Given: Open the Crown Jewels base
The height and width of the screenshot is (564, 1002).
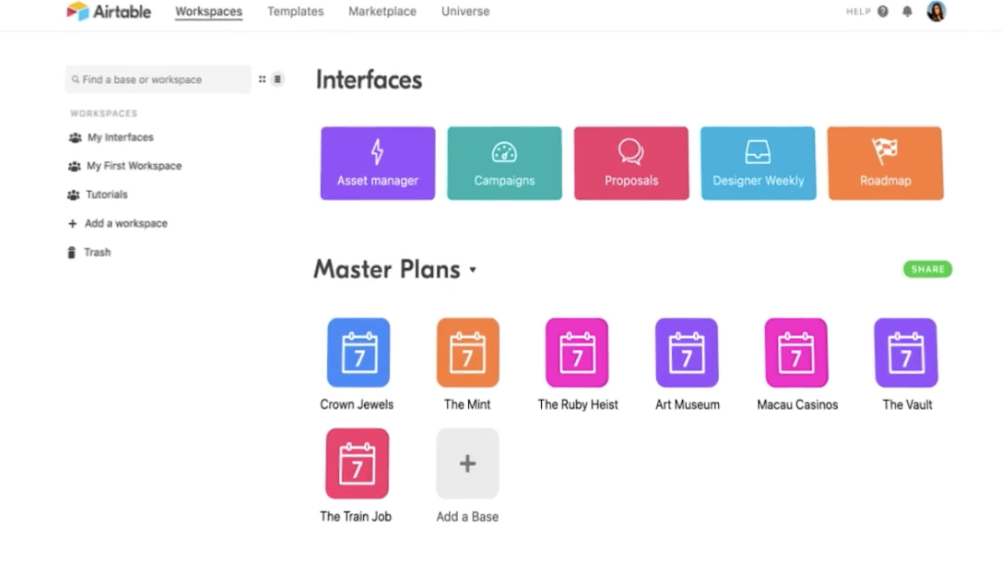Looking at the screenshot, I should coord(357,353).
